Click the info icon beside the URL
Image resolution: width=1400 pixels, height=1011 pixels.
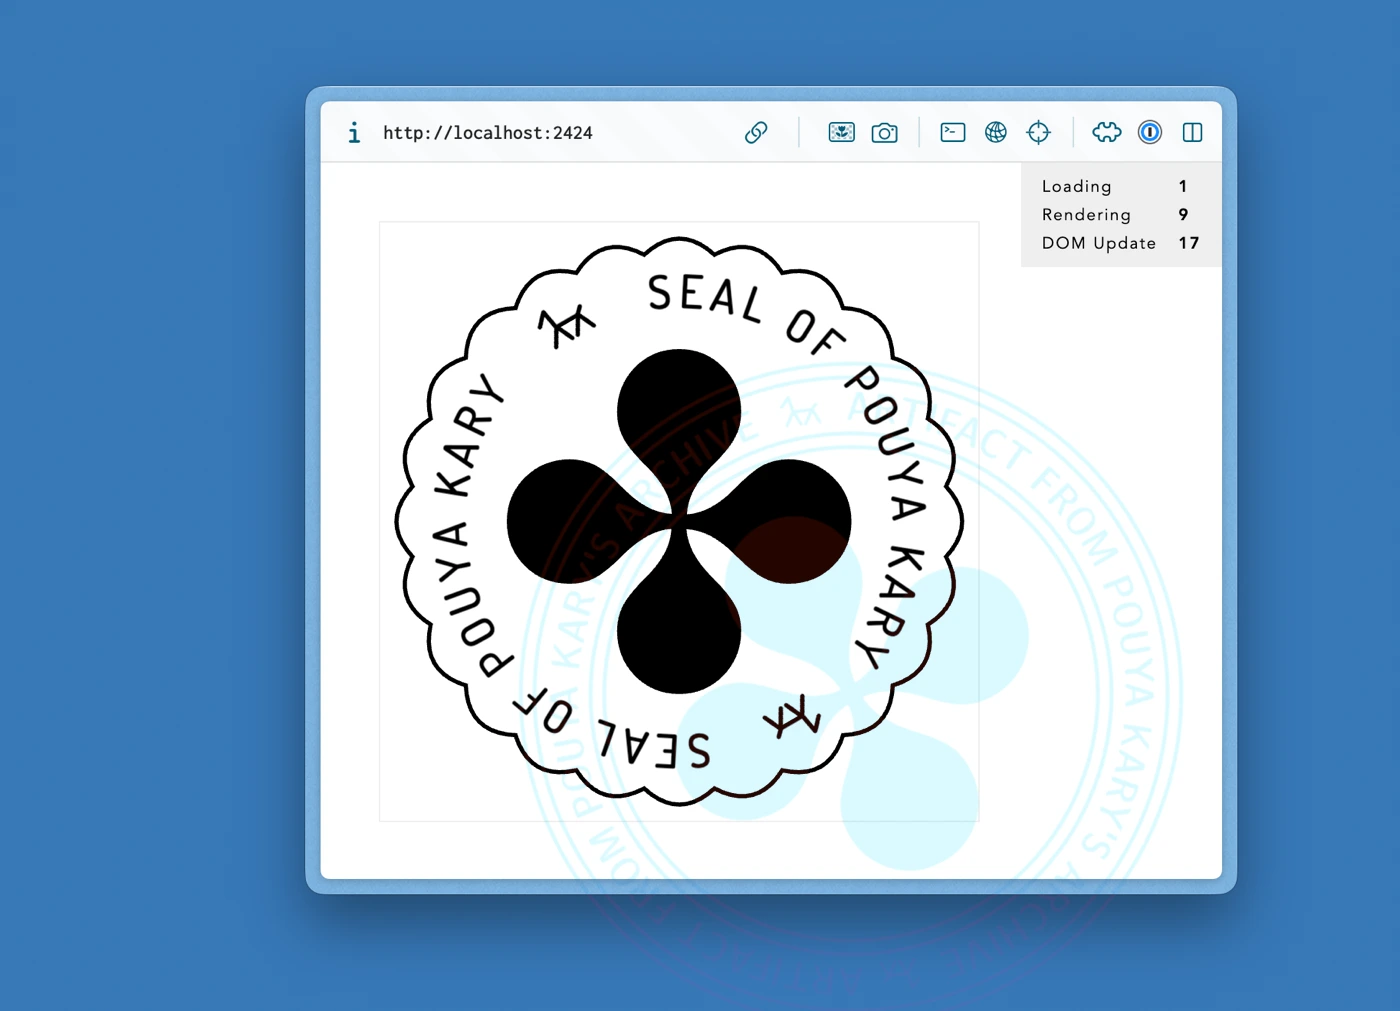[x=354, y=133]
